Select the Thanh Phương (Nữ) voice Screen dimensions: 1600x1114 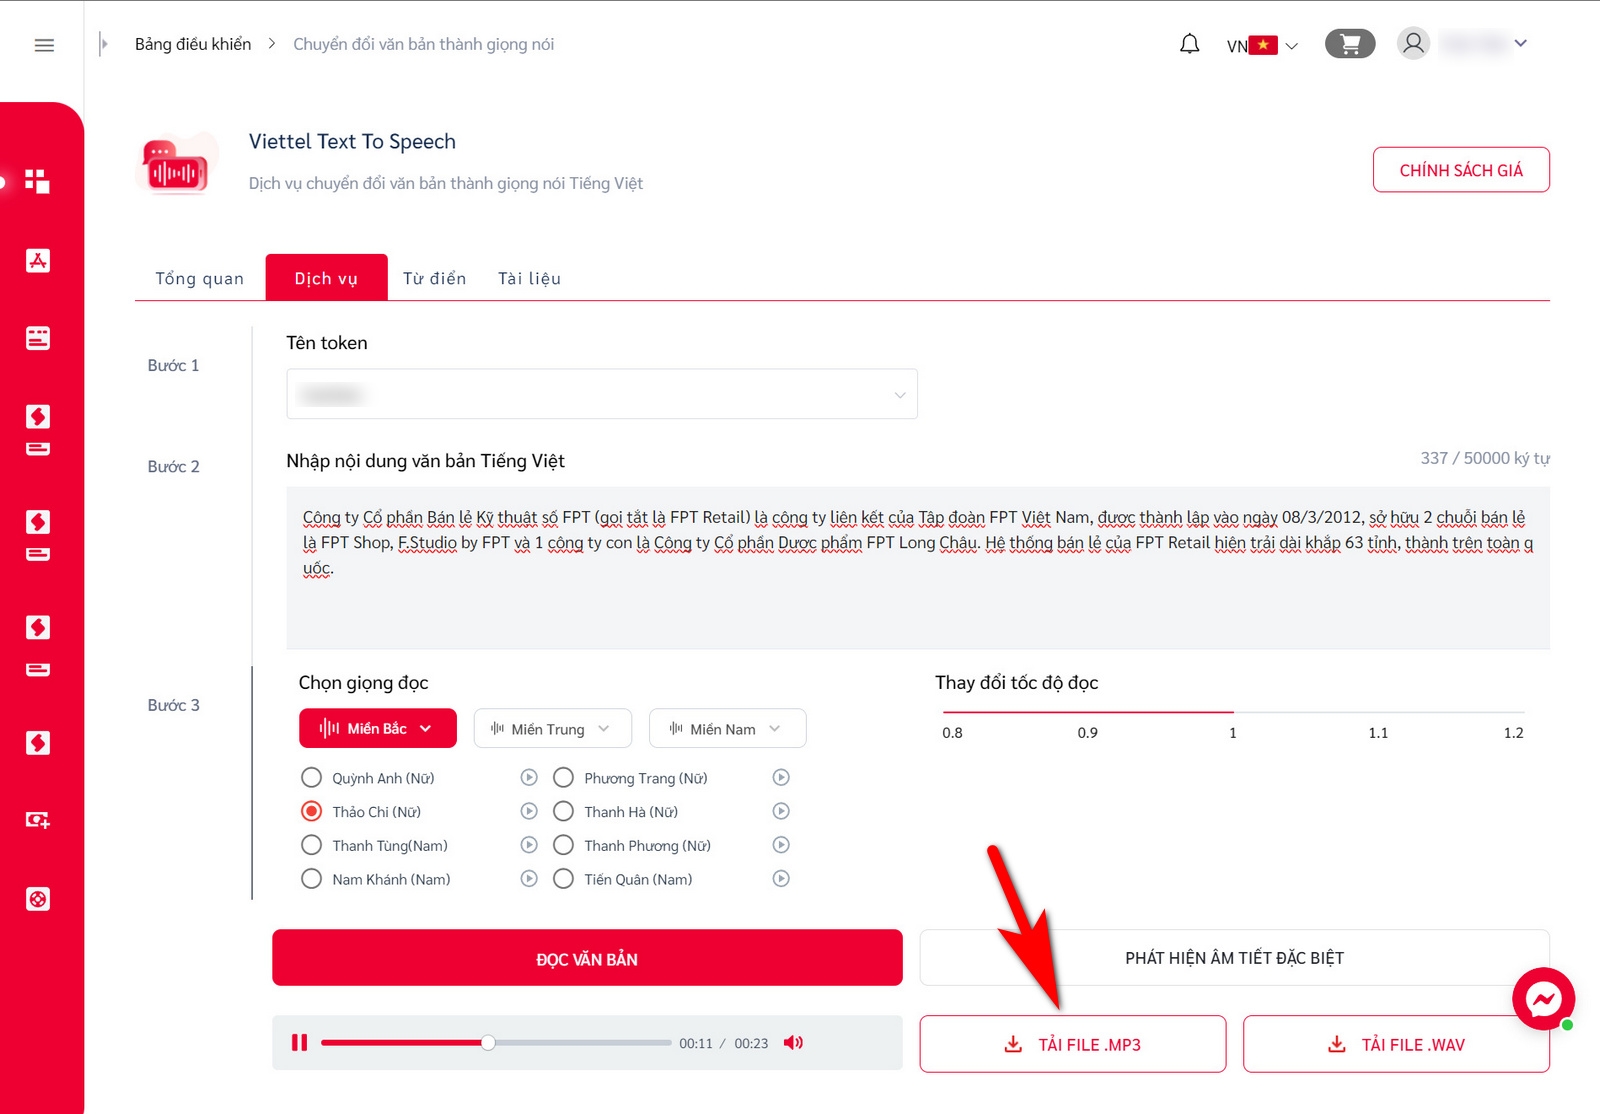click(564, 845)
